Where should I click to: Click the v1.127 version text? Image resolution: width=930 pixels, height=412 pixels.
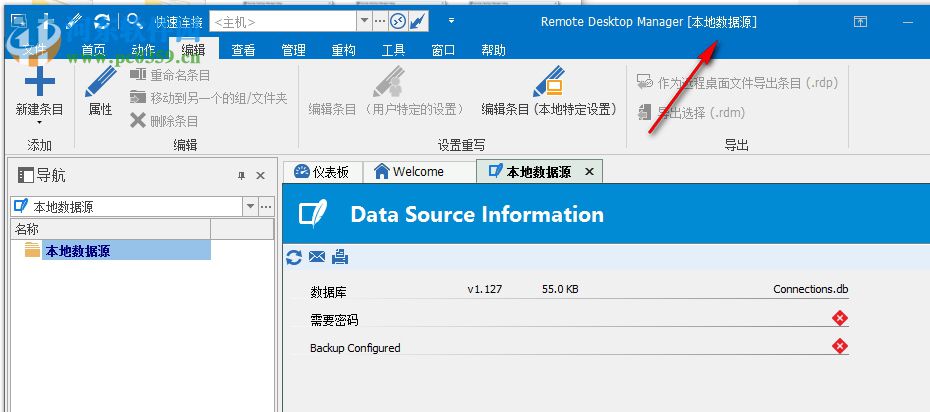[x=485, y=289]
